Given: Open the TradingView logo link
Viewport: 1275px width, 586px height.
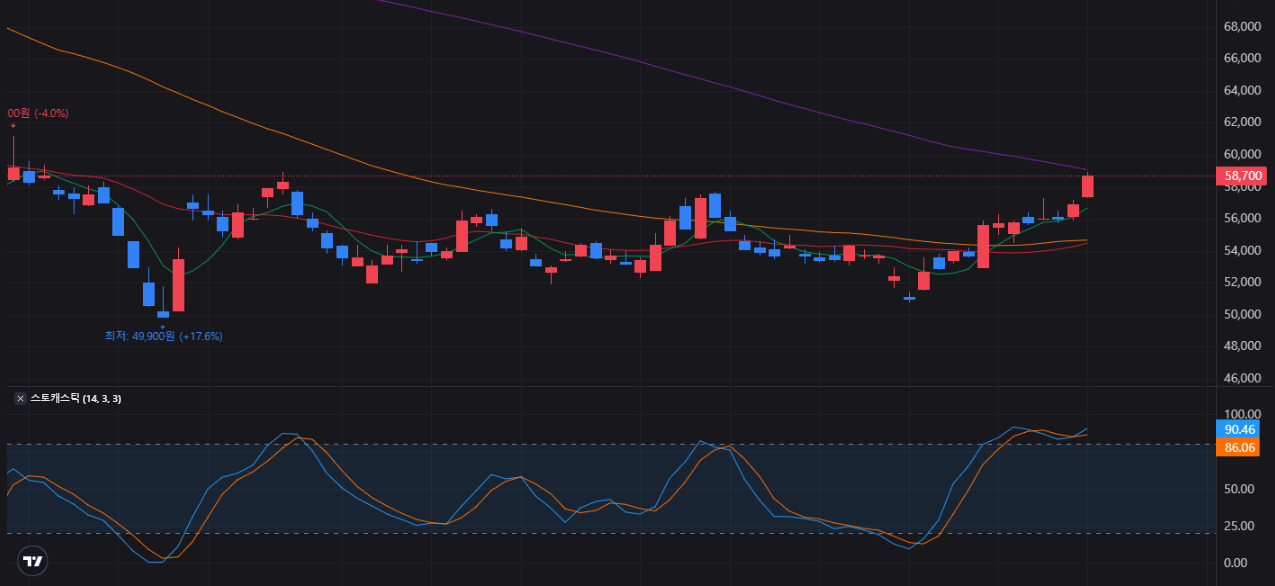Looking at the screenshot, I should pyautogui.click(x=32, y=560).
